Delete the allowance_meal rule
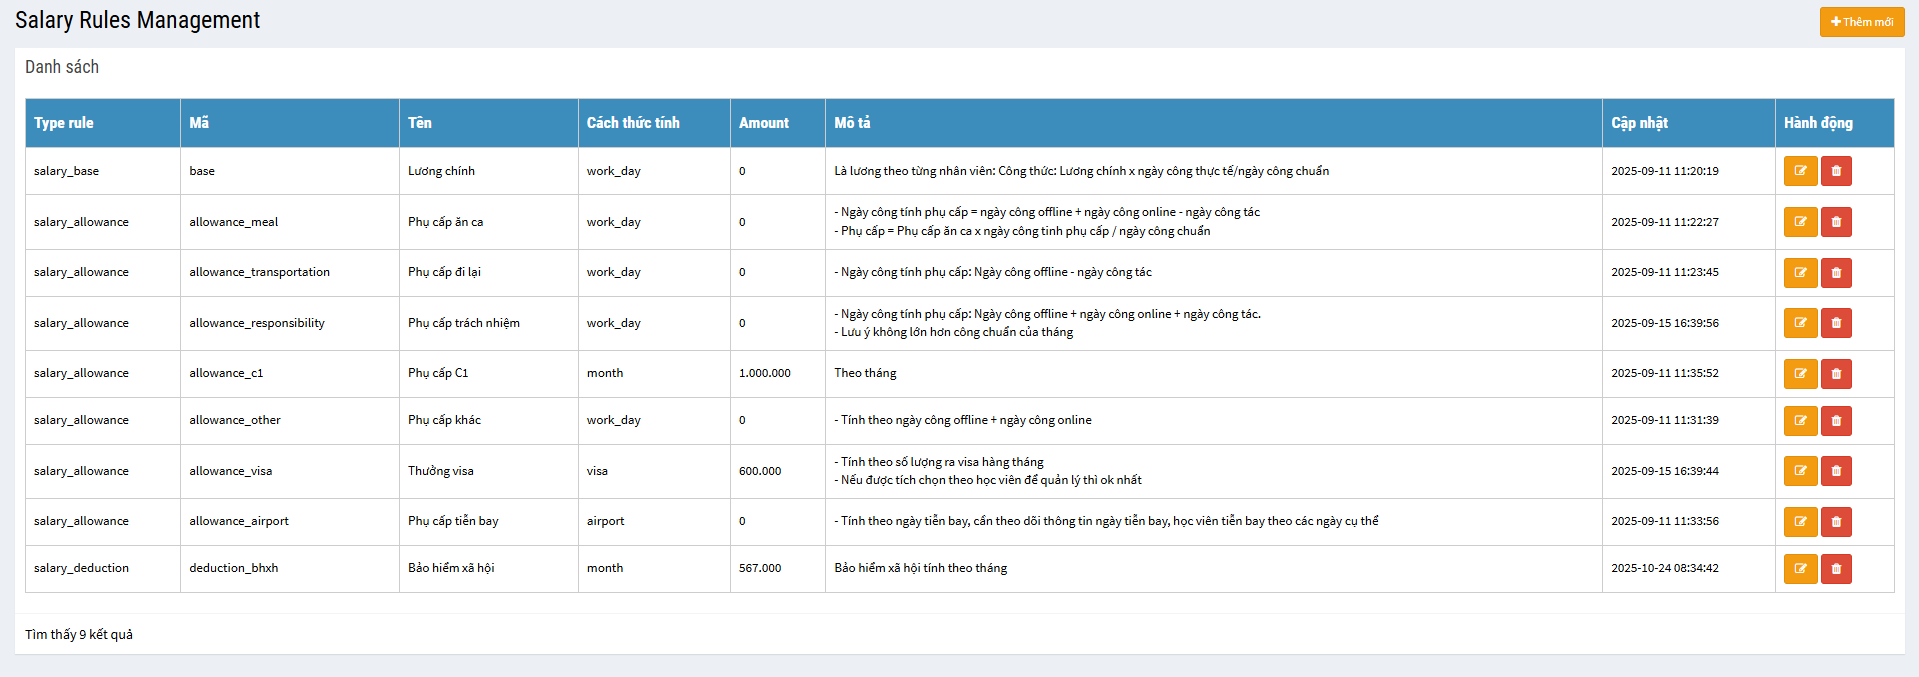 1836,222
